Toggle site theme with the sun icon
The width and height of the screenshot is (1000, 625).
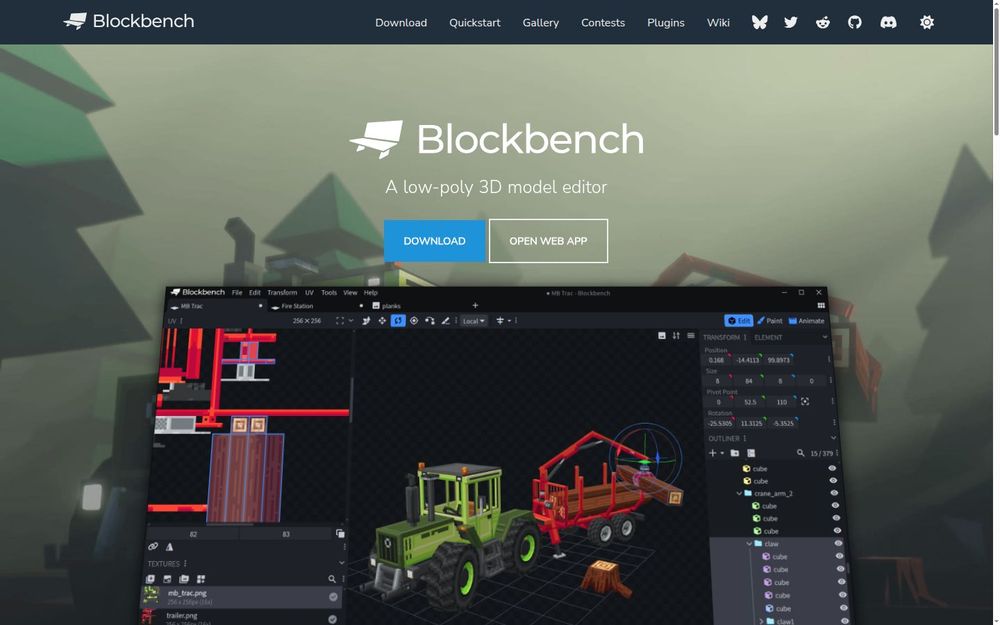(927, 22)
